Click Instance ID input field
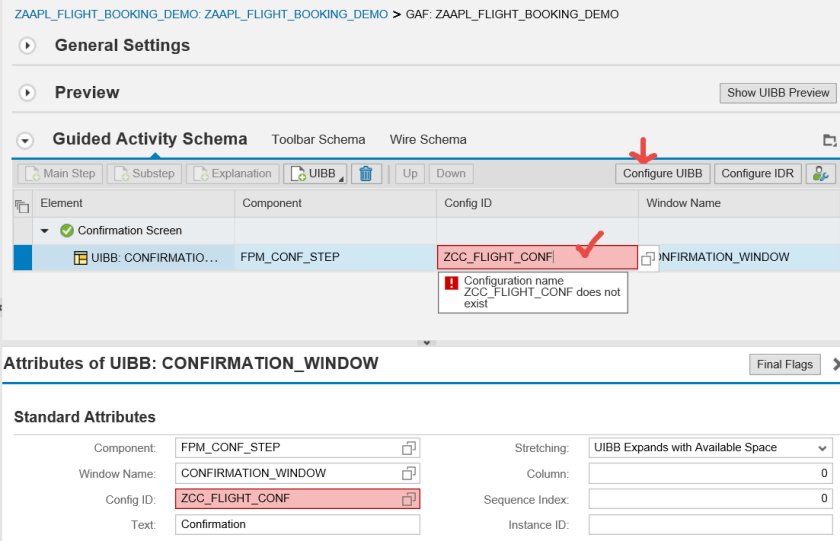This screenshot has width=840, height=541. click(x=710, y=524)
